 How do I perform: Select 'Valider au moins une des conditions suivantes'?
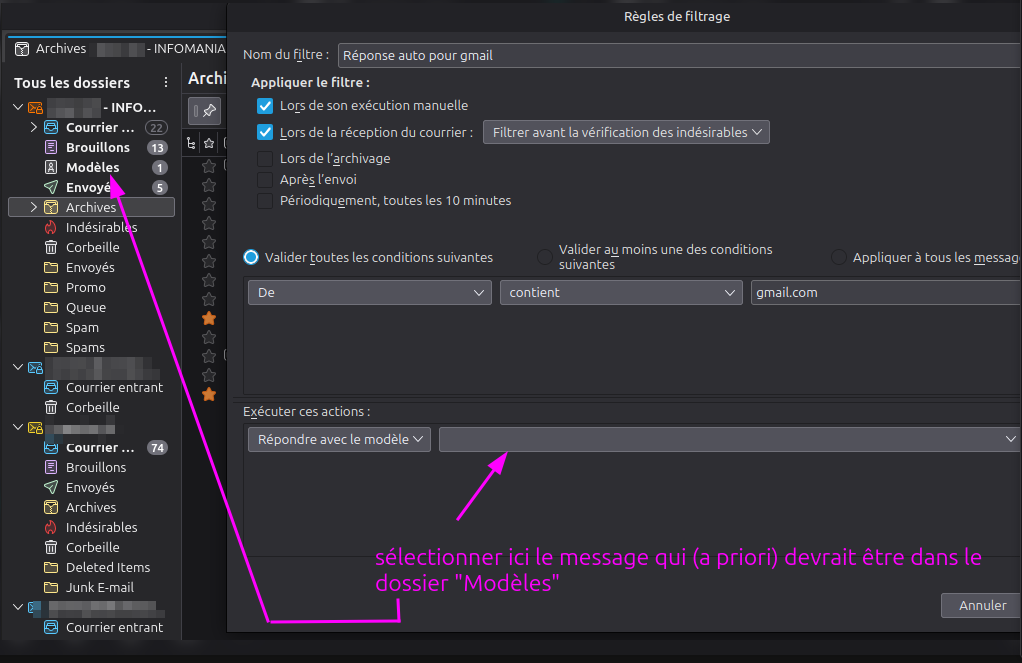pos(545,257)
